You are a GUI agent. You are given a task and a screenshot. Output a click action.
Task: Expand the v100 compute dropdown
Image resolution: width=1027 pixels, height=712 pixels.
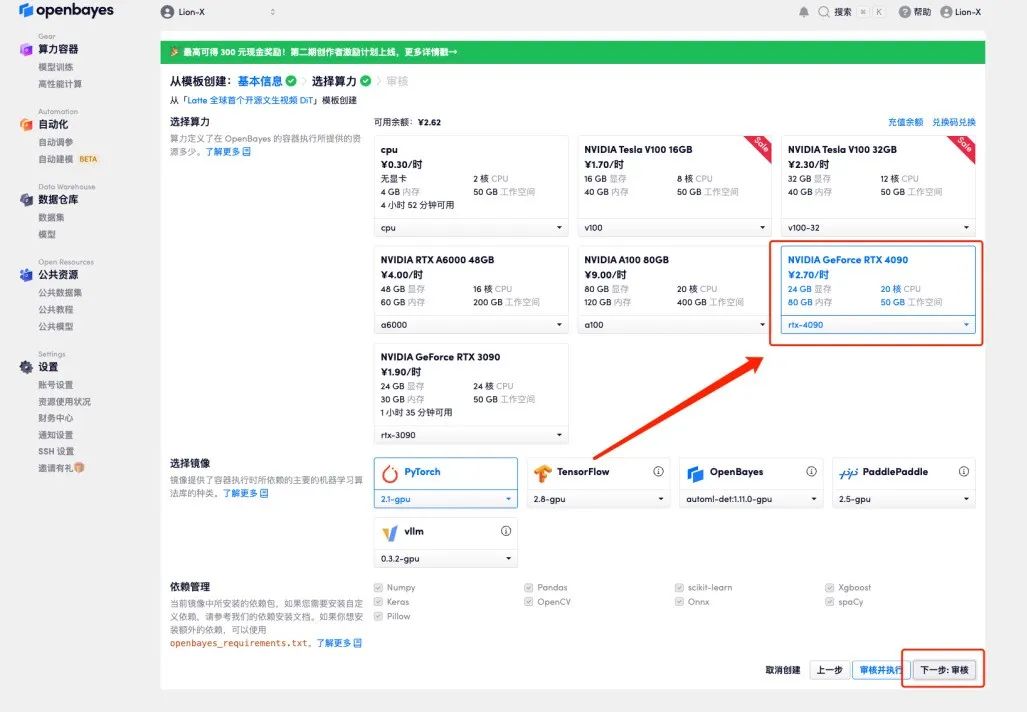(x=675, y=227)
